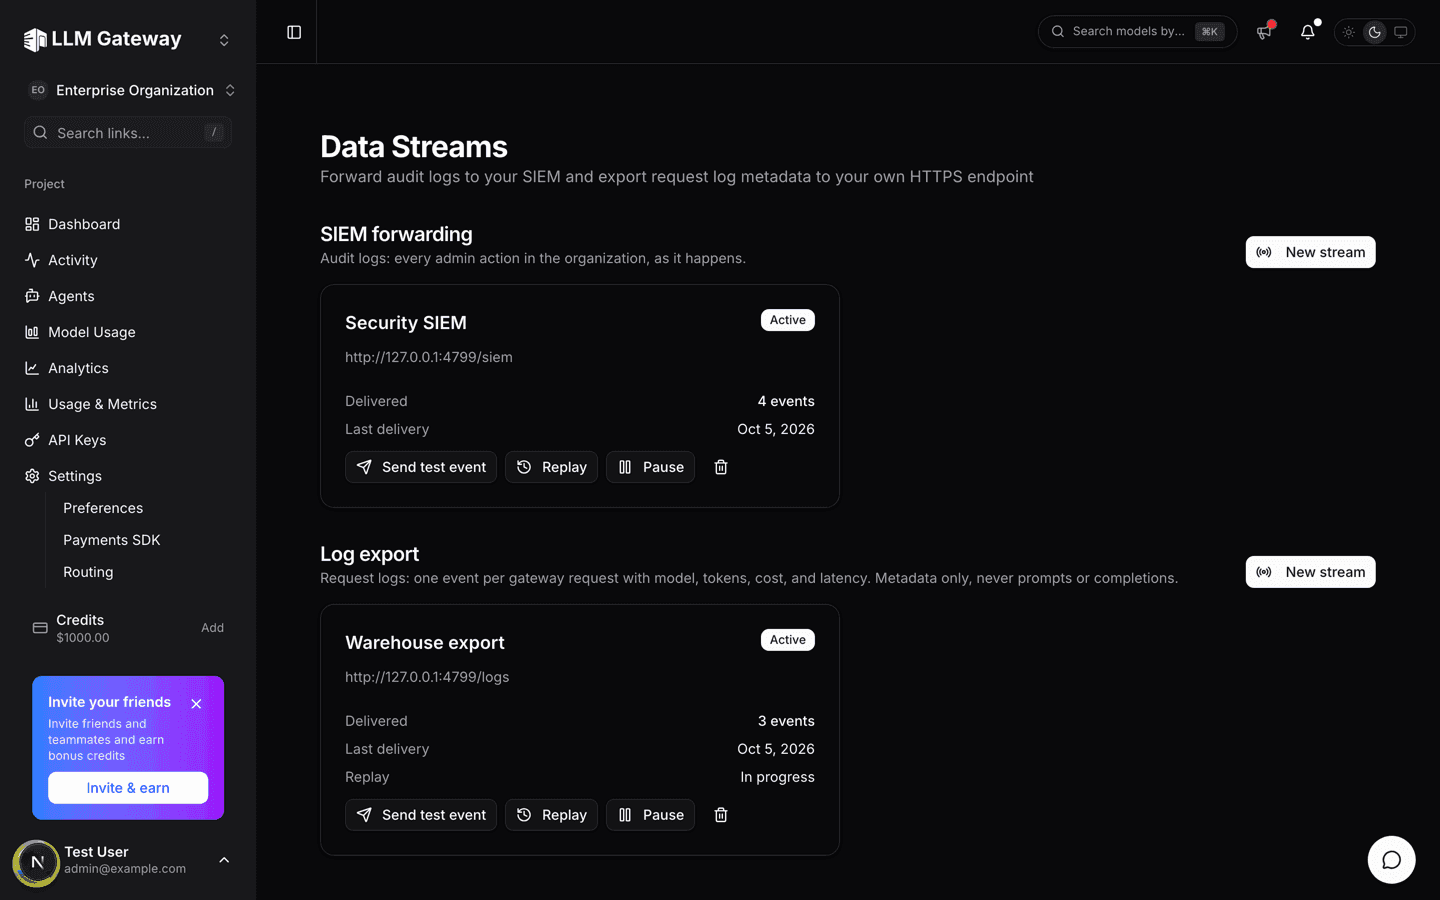This screenshot has width=1440, height=900.
Task: Click the Security SIEM endpoint URL
Action: (429, 357)
